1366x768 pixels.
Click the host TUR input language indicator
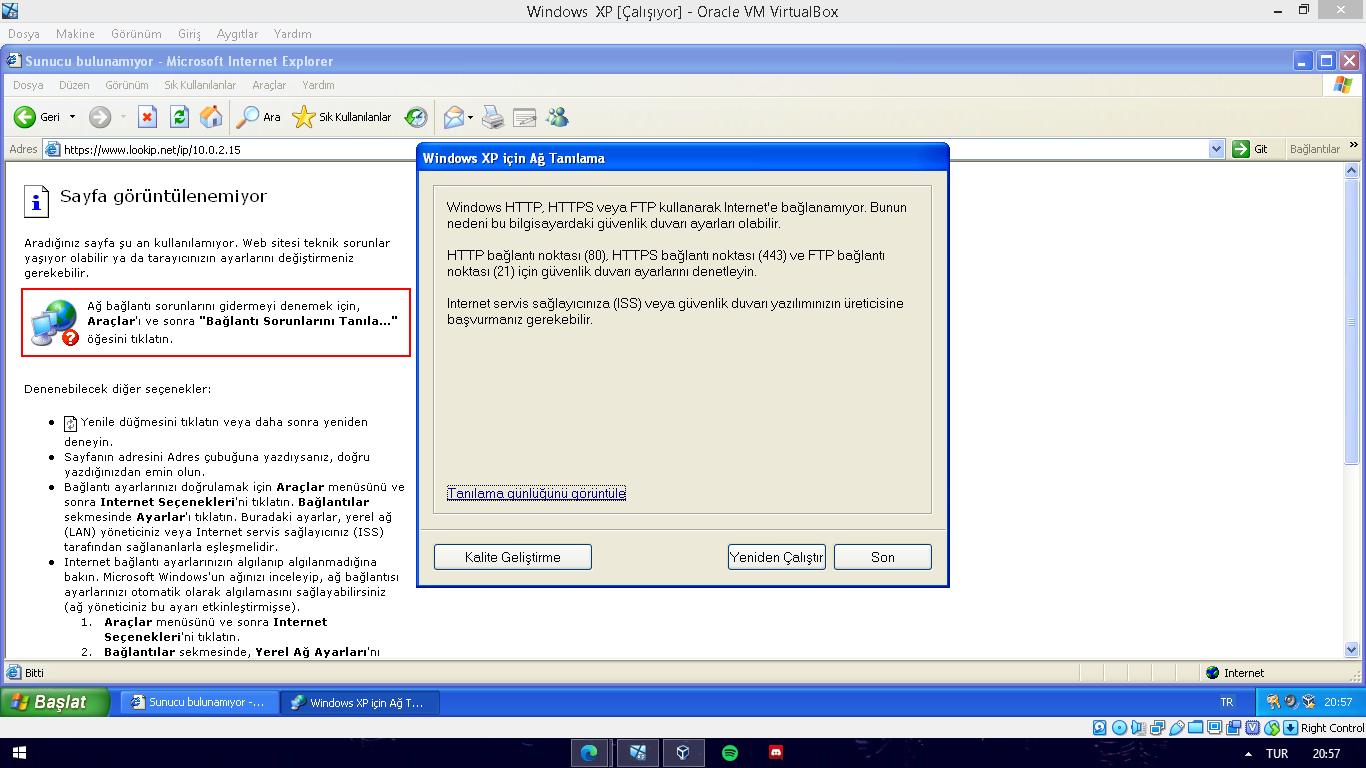[1277, 754]
